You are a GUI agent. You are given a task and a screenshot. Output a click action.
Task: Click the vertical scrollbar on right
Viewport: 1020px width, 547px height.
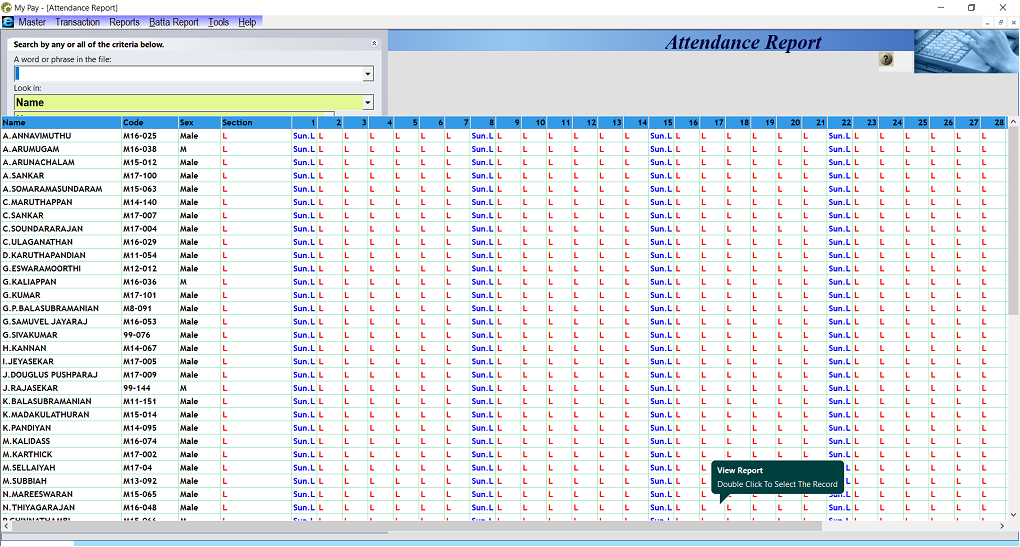[x=1013, y=220]
